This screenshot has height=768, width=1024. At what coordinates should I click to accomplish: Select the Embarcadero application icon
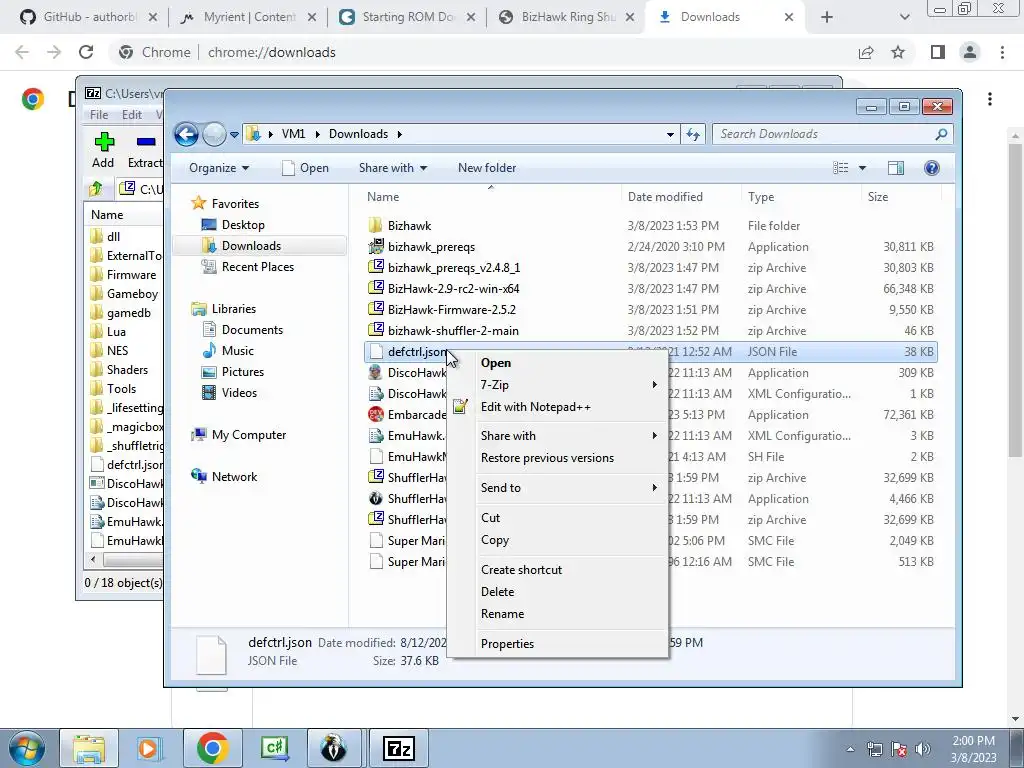point(376,415)
